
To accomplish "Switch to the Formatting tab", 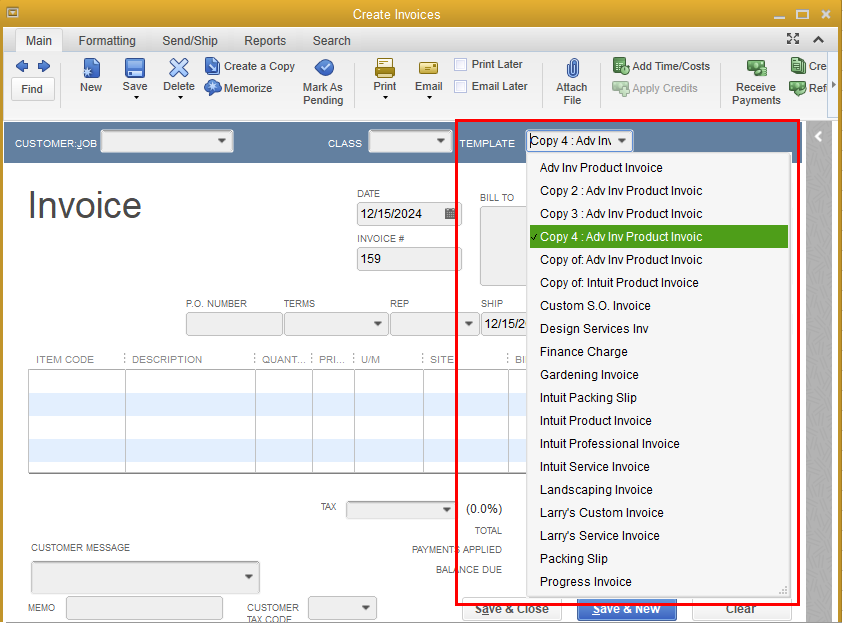I will 107,41.
